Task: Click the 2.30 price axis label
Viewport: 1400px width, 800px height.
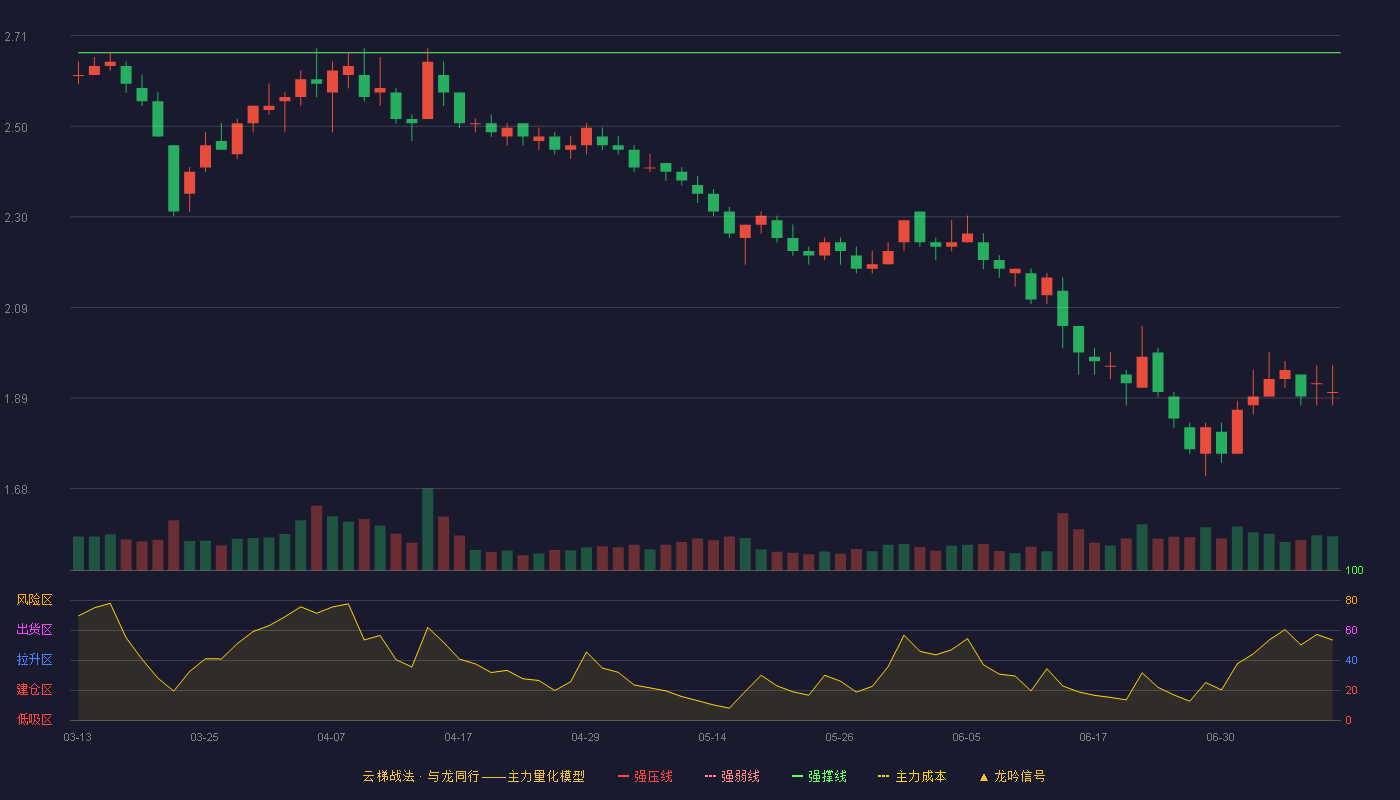Action: click(x=16, y=217)
